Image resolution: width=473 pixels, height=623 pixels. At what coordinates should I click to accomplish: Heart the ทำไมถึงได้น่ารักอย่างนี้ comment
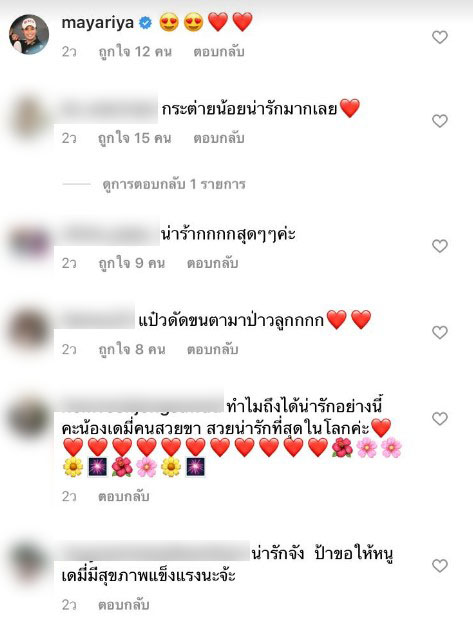tap(440, 418)
